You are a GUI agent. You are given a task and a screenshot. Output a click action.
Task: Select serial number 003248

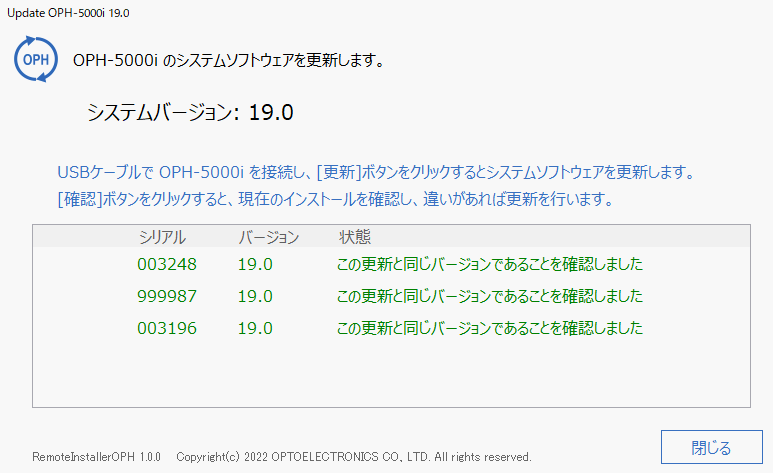click(167, 264)
